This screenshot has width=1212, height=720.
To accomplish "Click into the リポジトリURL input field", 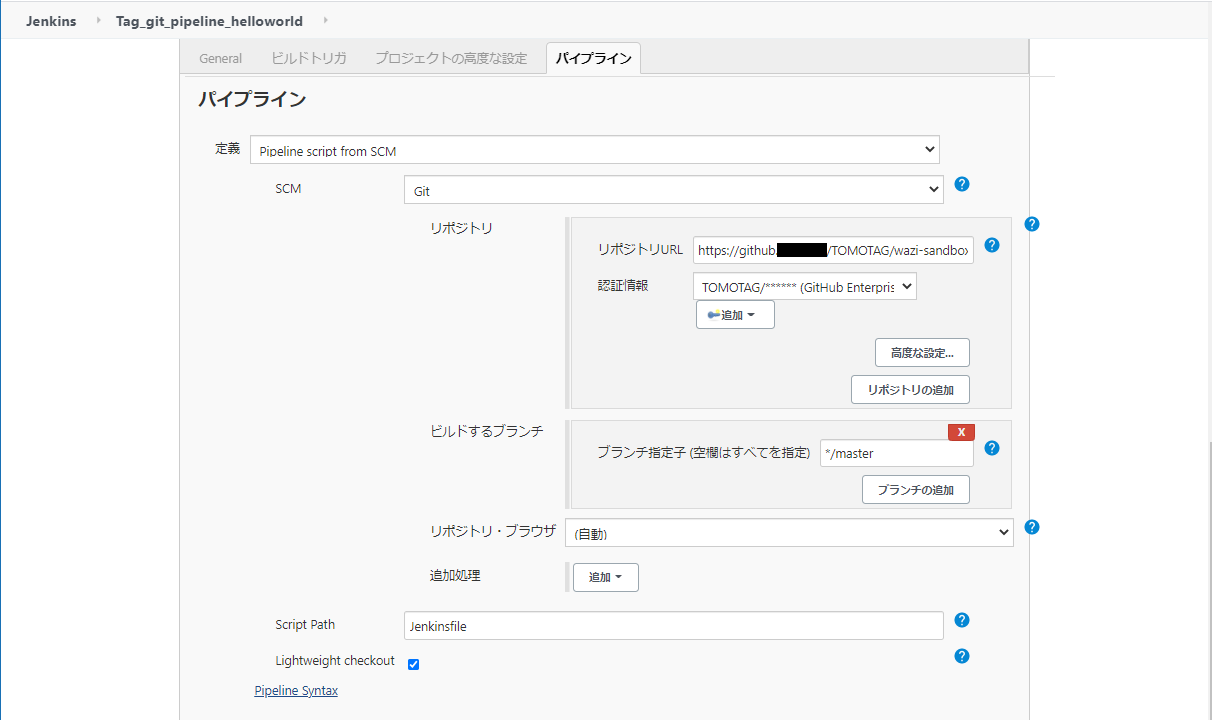I will click(833, 250).
